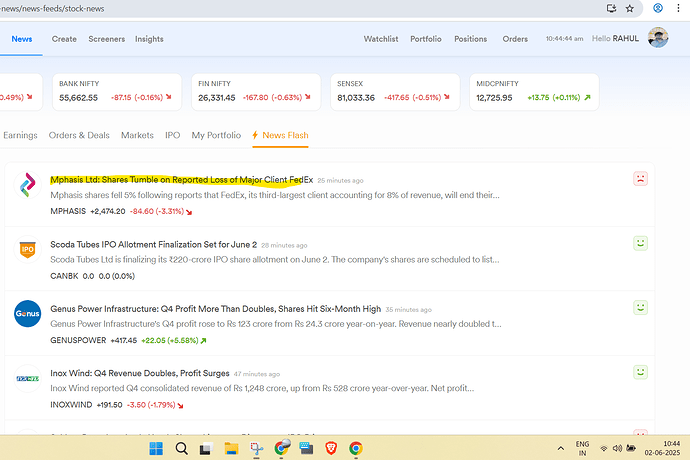690x460 pixels.
Task: Open the Insights section
Action: click(x=149, y=39)
